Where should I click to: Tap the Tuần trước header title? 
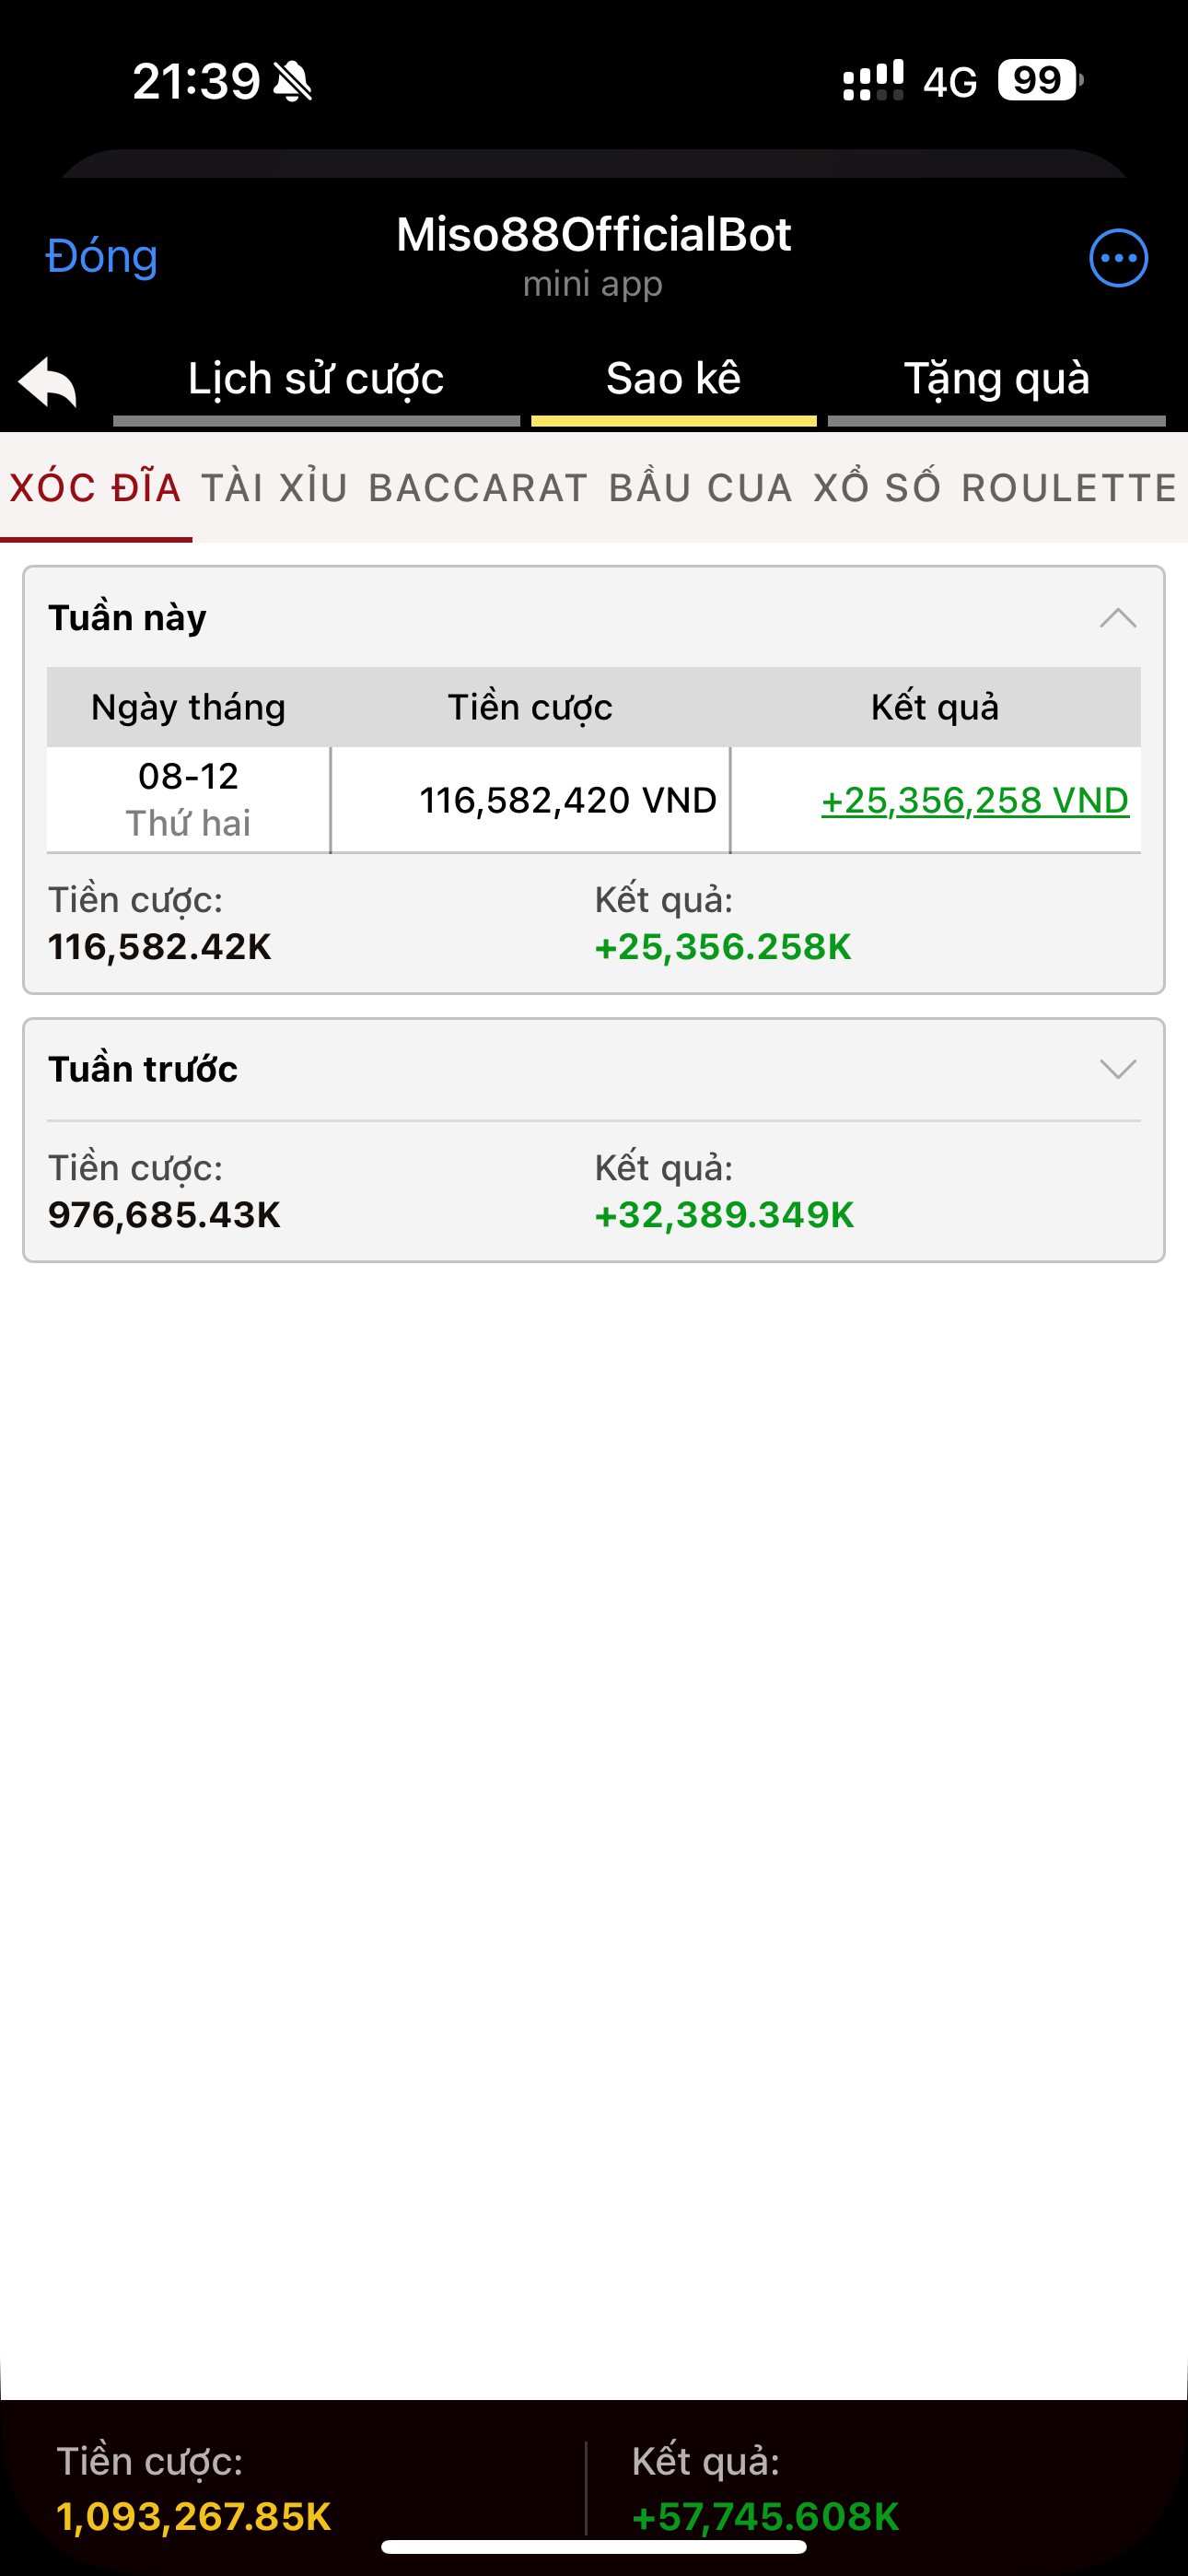[143, 1069]
